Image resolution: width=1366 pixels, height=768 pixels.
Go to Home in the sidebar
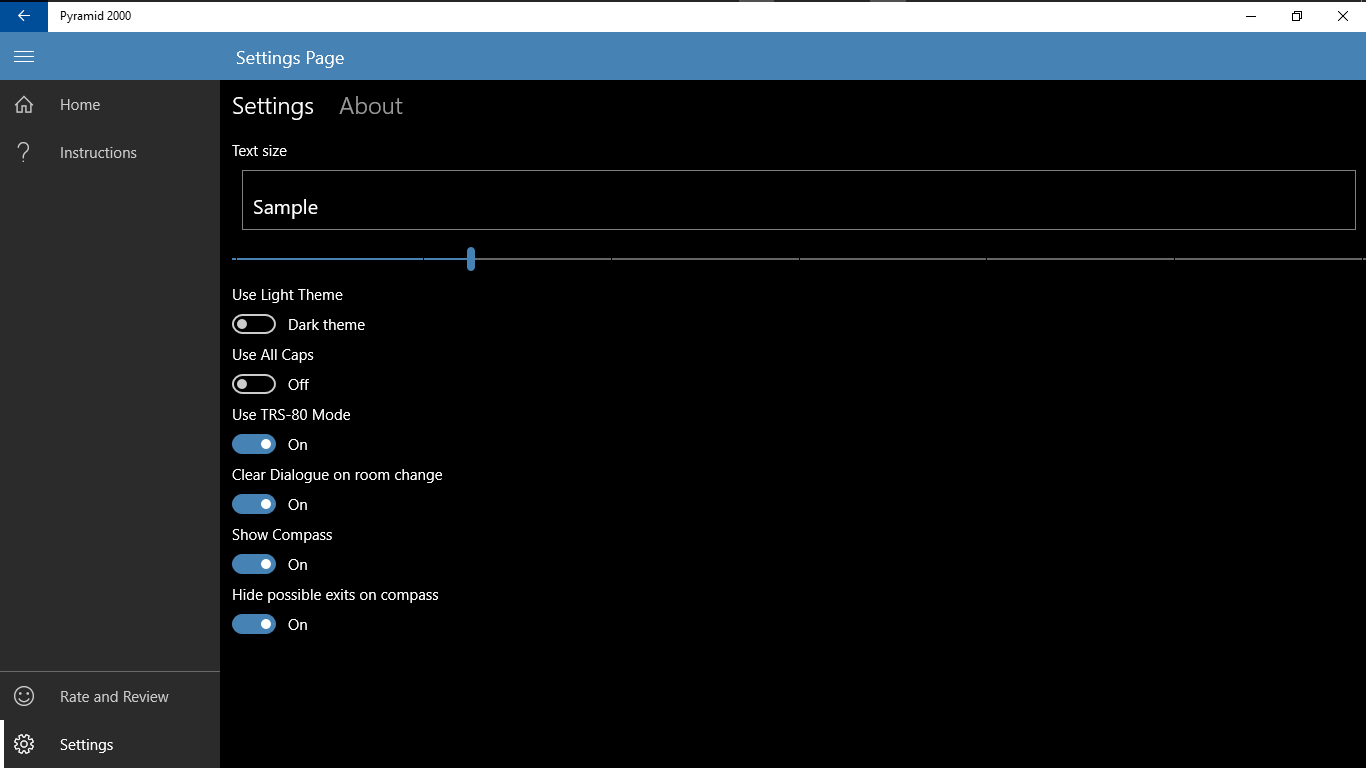click(x=110, y=105)
